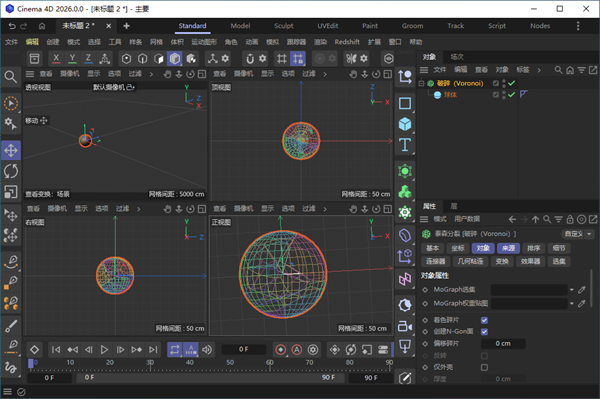The image size is (600, 399).
Task: Open the 坐标 attribute tab button
Action: coord(458,248)
